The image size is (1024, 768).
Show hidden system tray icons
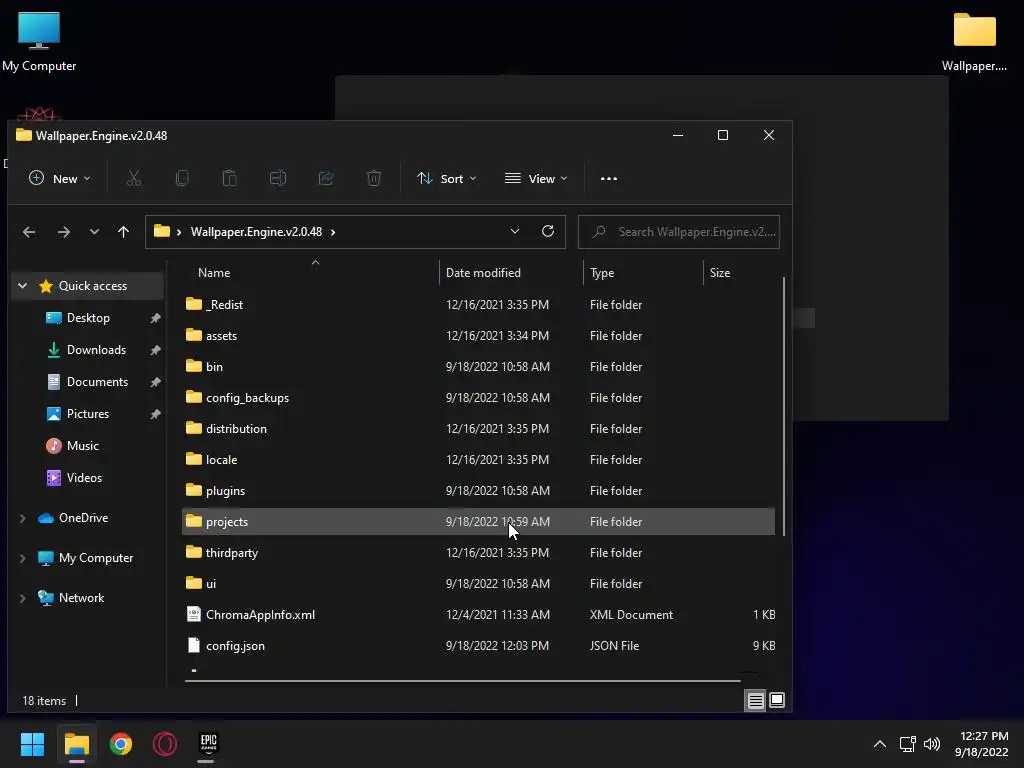coord(880,744)
